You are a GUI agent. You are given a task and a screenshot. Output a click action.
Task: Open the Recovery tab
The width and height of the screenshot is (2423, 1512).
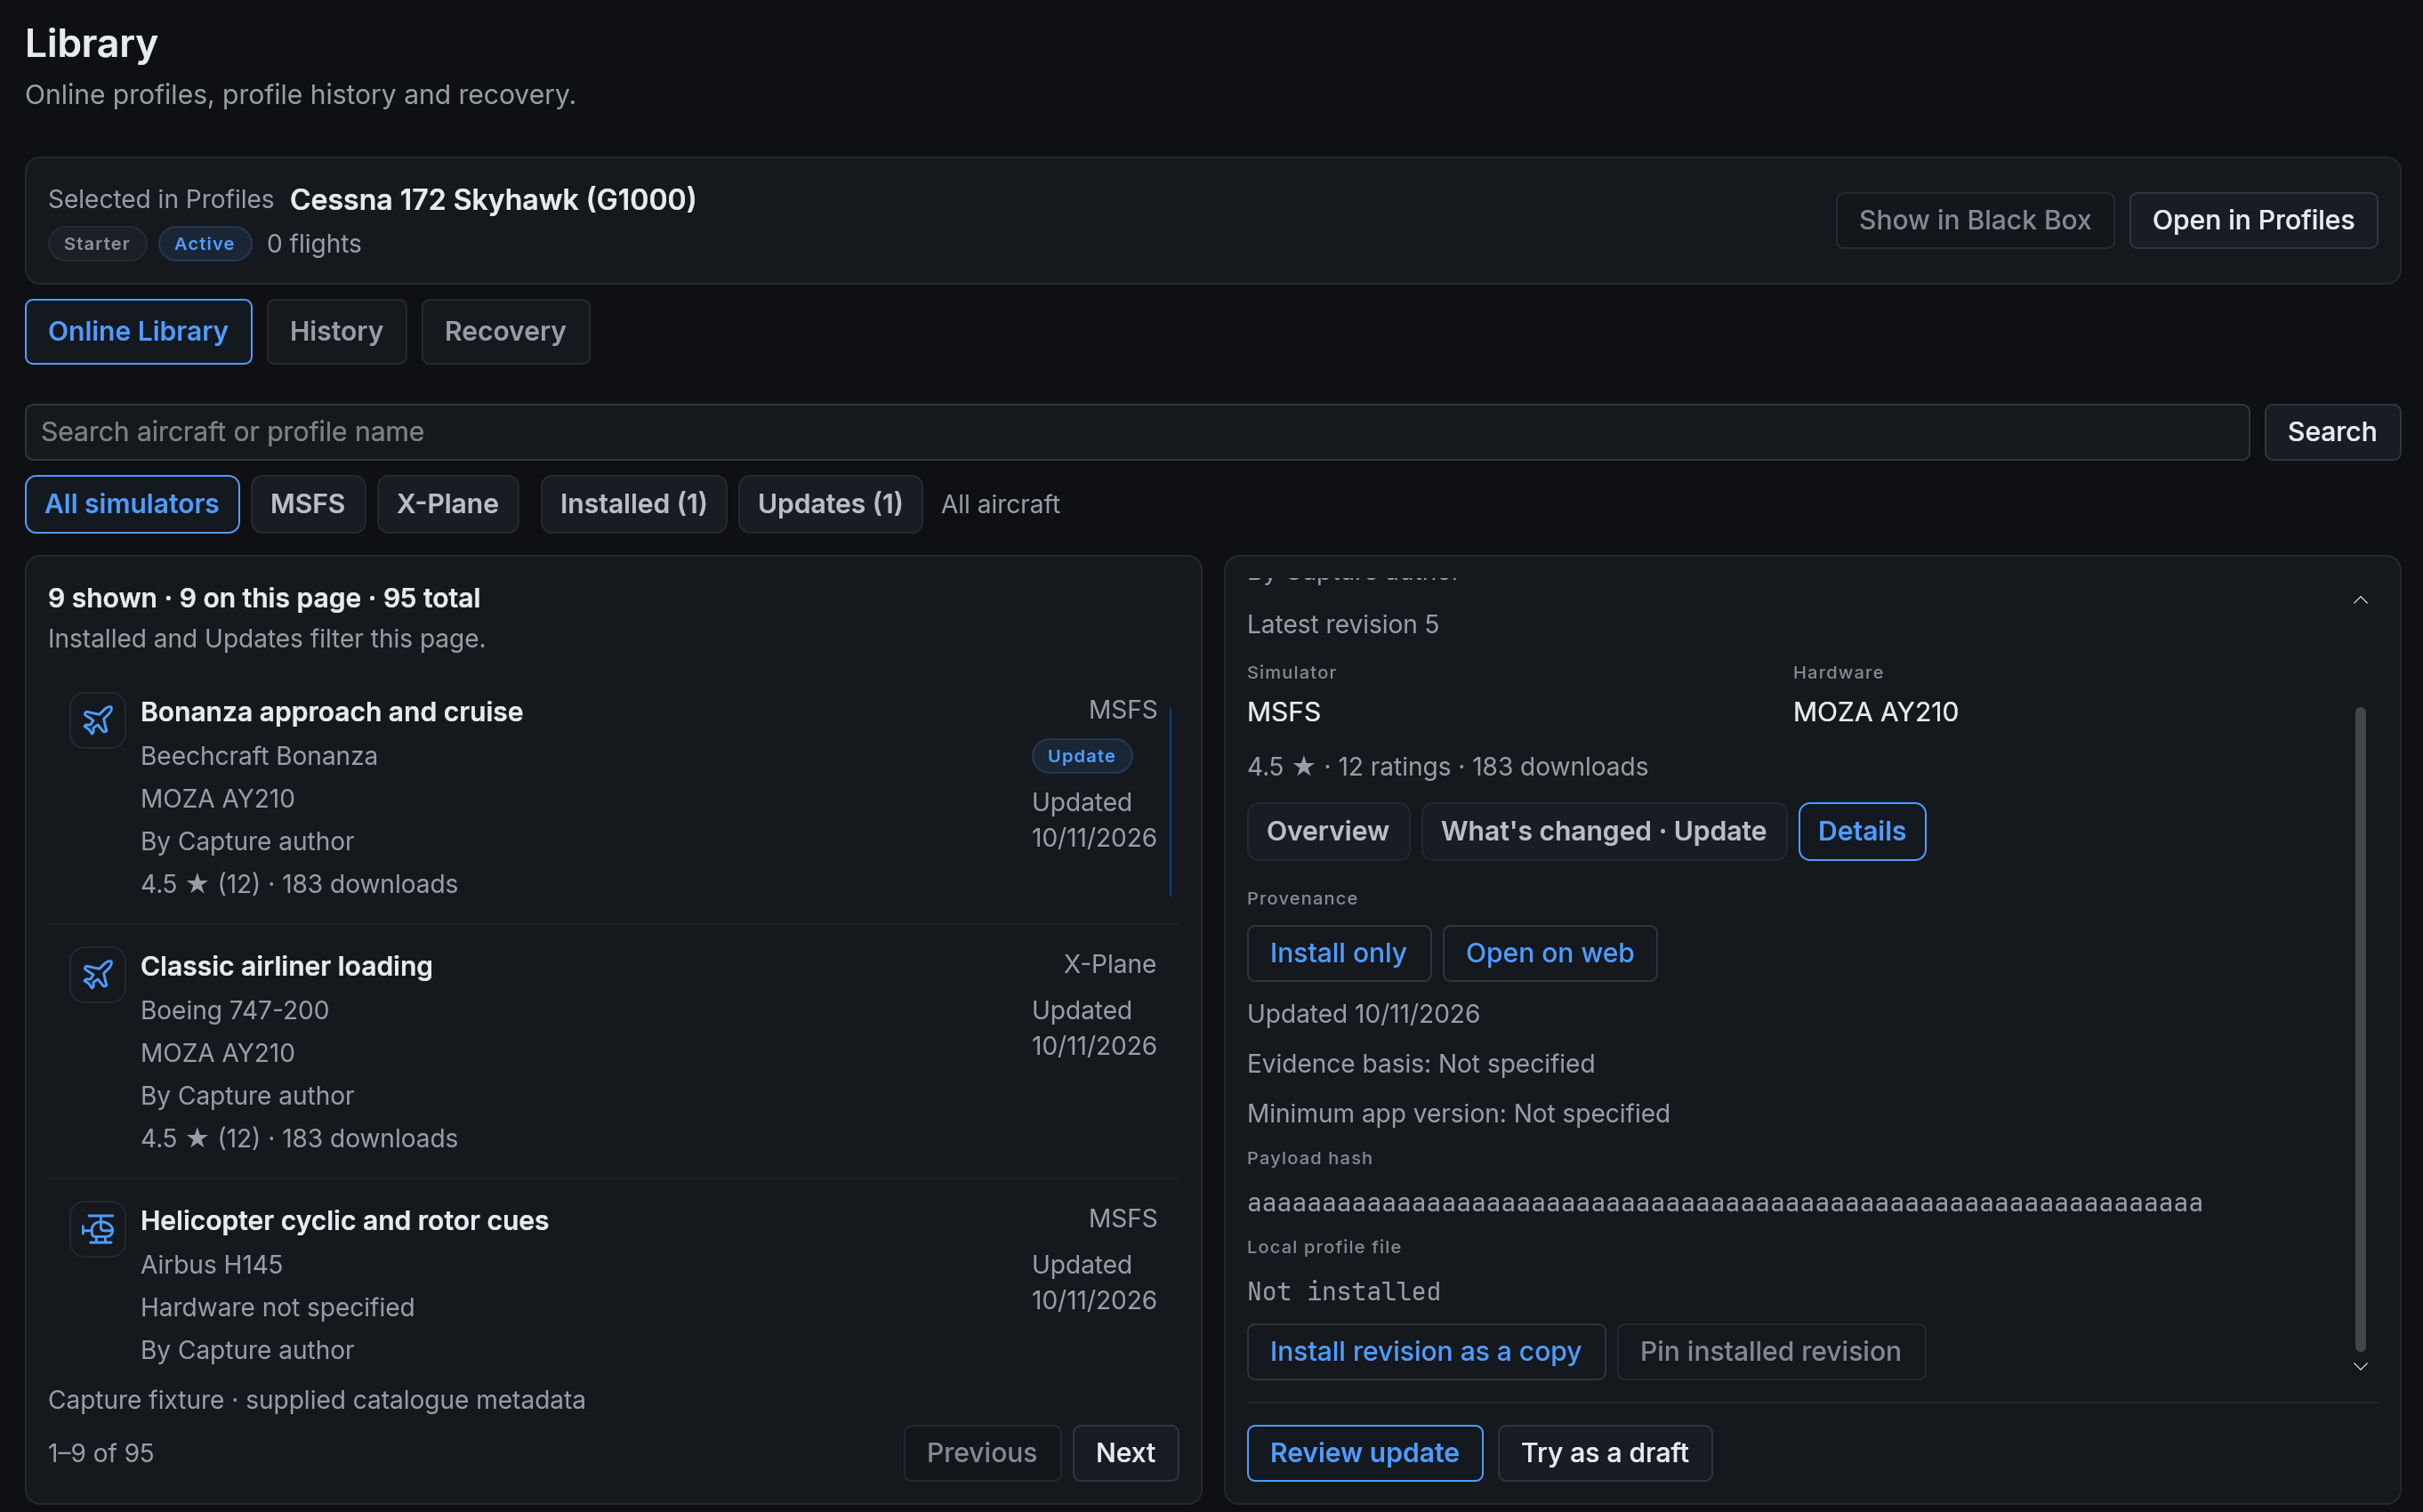[x=505, y=331]
